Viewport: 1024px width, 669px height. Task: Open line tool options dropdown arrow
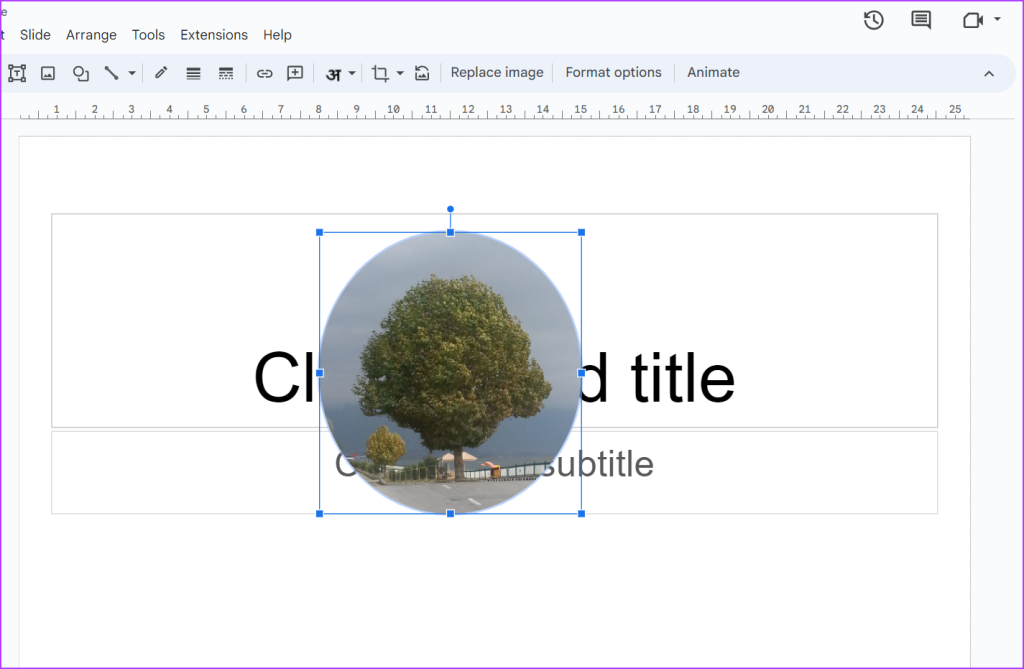pos(132,73)
